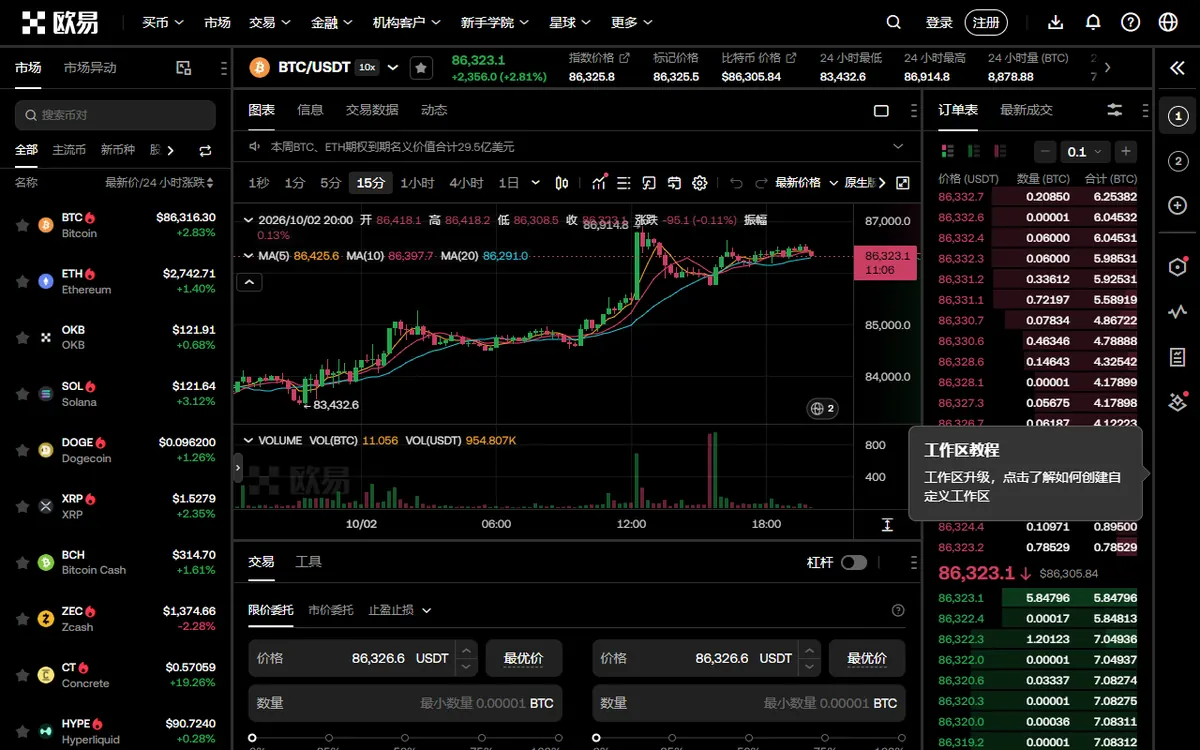Click the redo arrow in chart toolbar
The height and width of the screenshot is (750, 1200).
click(x=761, y=183)
